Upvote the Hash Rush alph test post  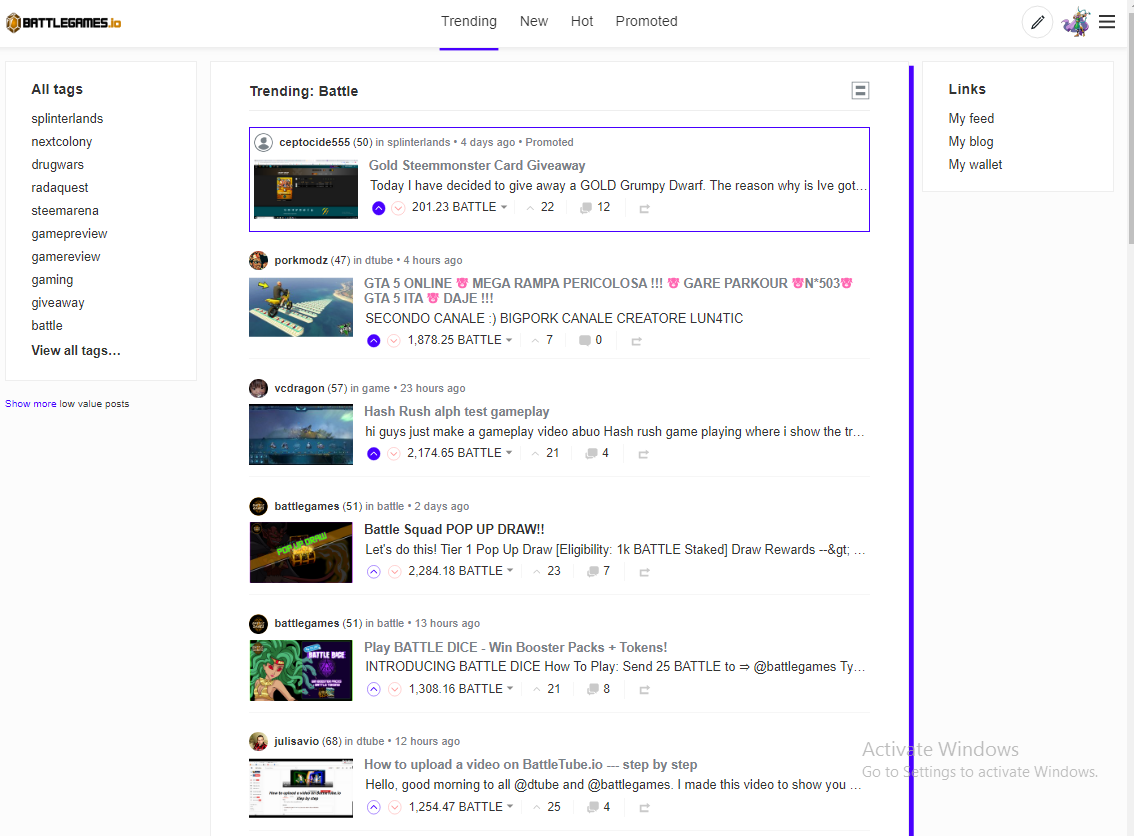pyautogui.click(x=373, y=454)
